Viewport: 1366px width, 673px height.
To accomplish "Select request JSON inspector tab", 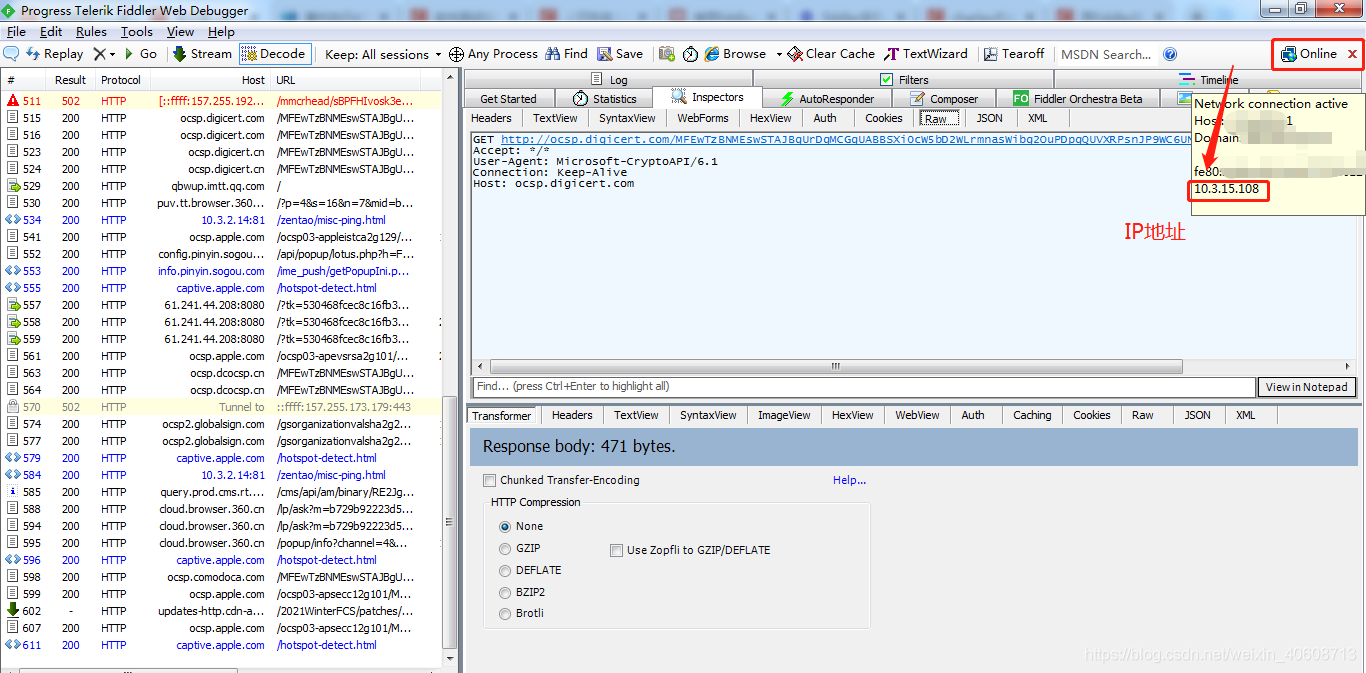I will click(x=989, y=118).
